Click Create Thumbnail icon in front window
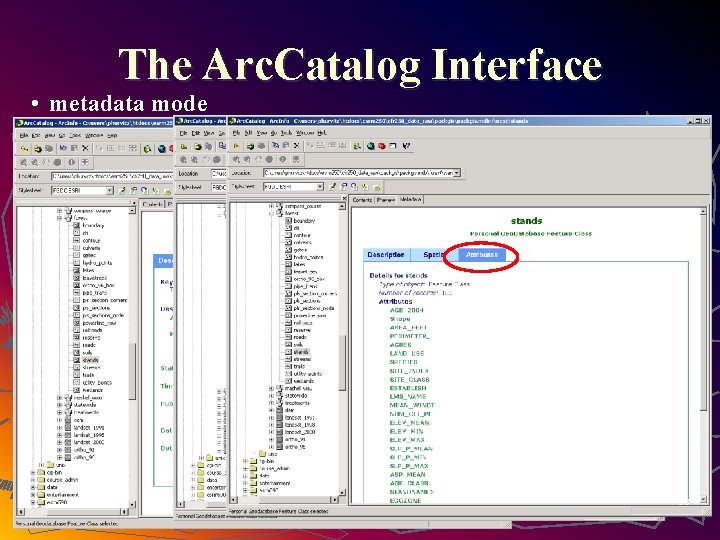720x540 pixels. pos(296,159)
